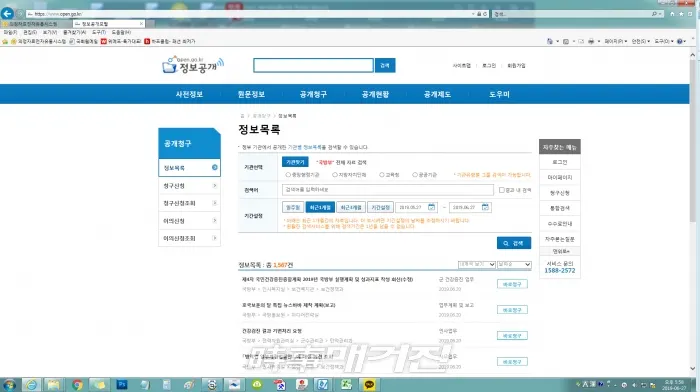
Task: Focus the 검색어 keyword input field
Action: (388, 190)
